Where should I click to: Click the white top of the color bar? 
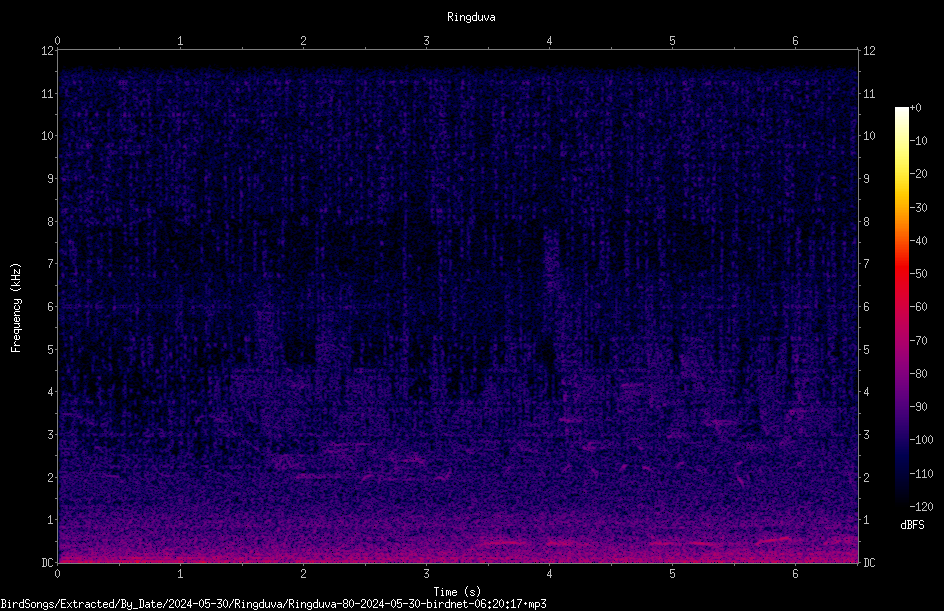901,111
